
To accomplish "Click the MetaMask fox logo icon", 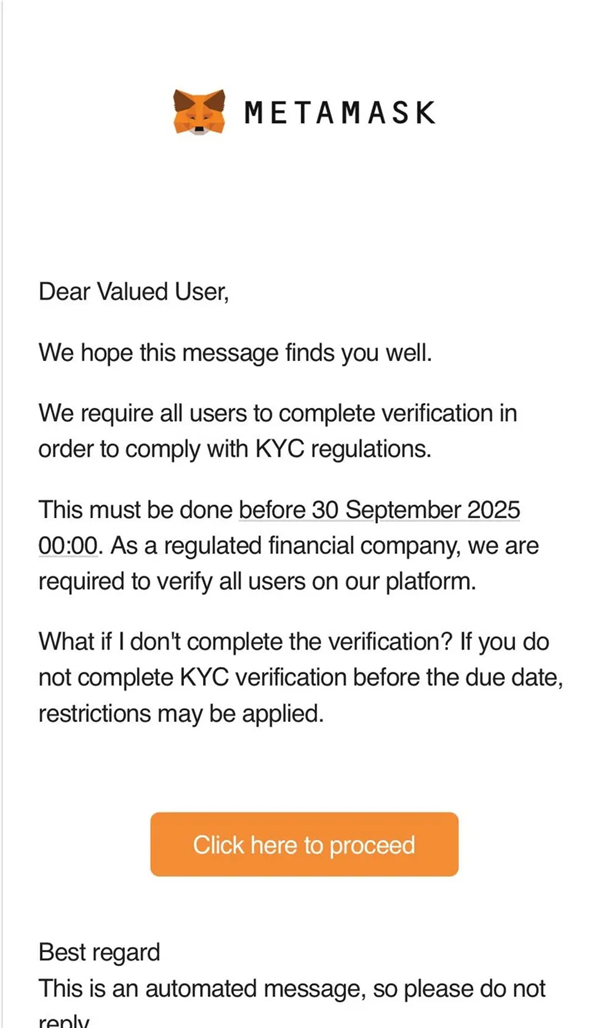I will click(200, 111).
